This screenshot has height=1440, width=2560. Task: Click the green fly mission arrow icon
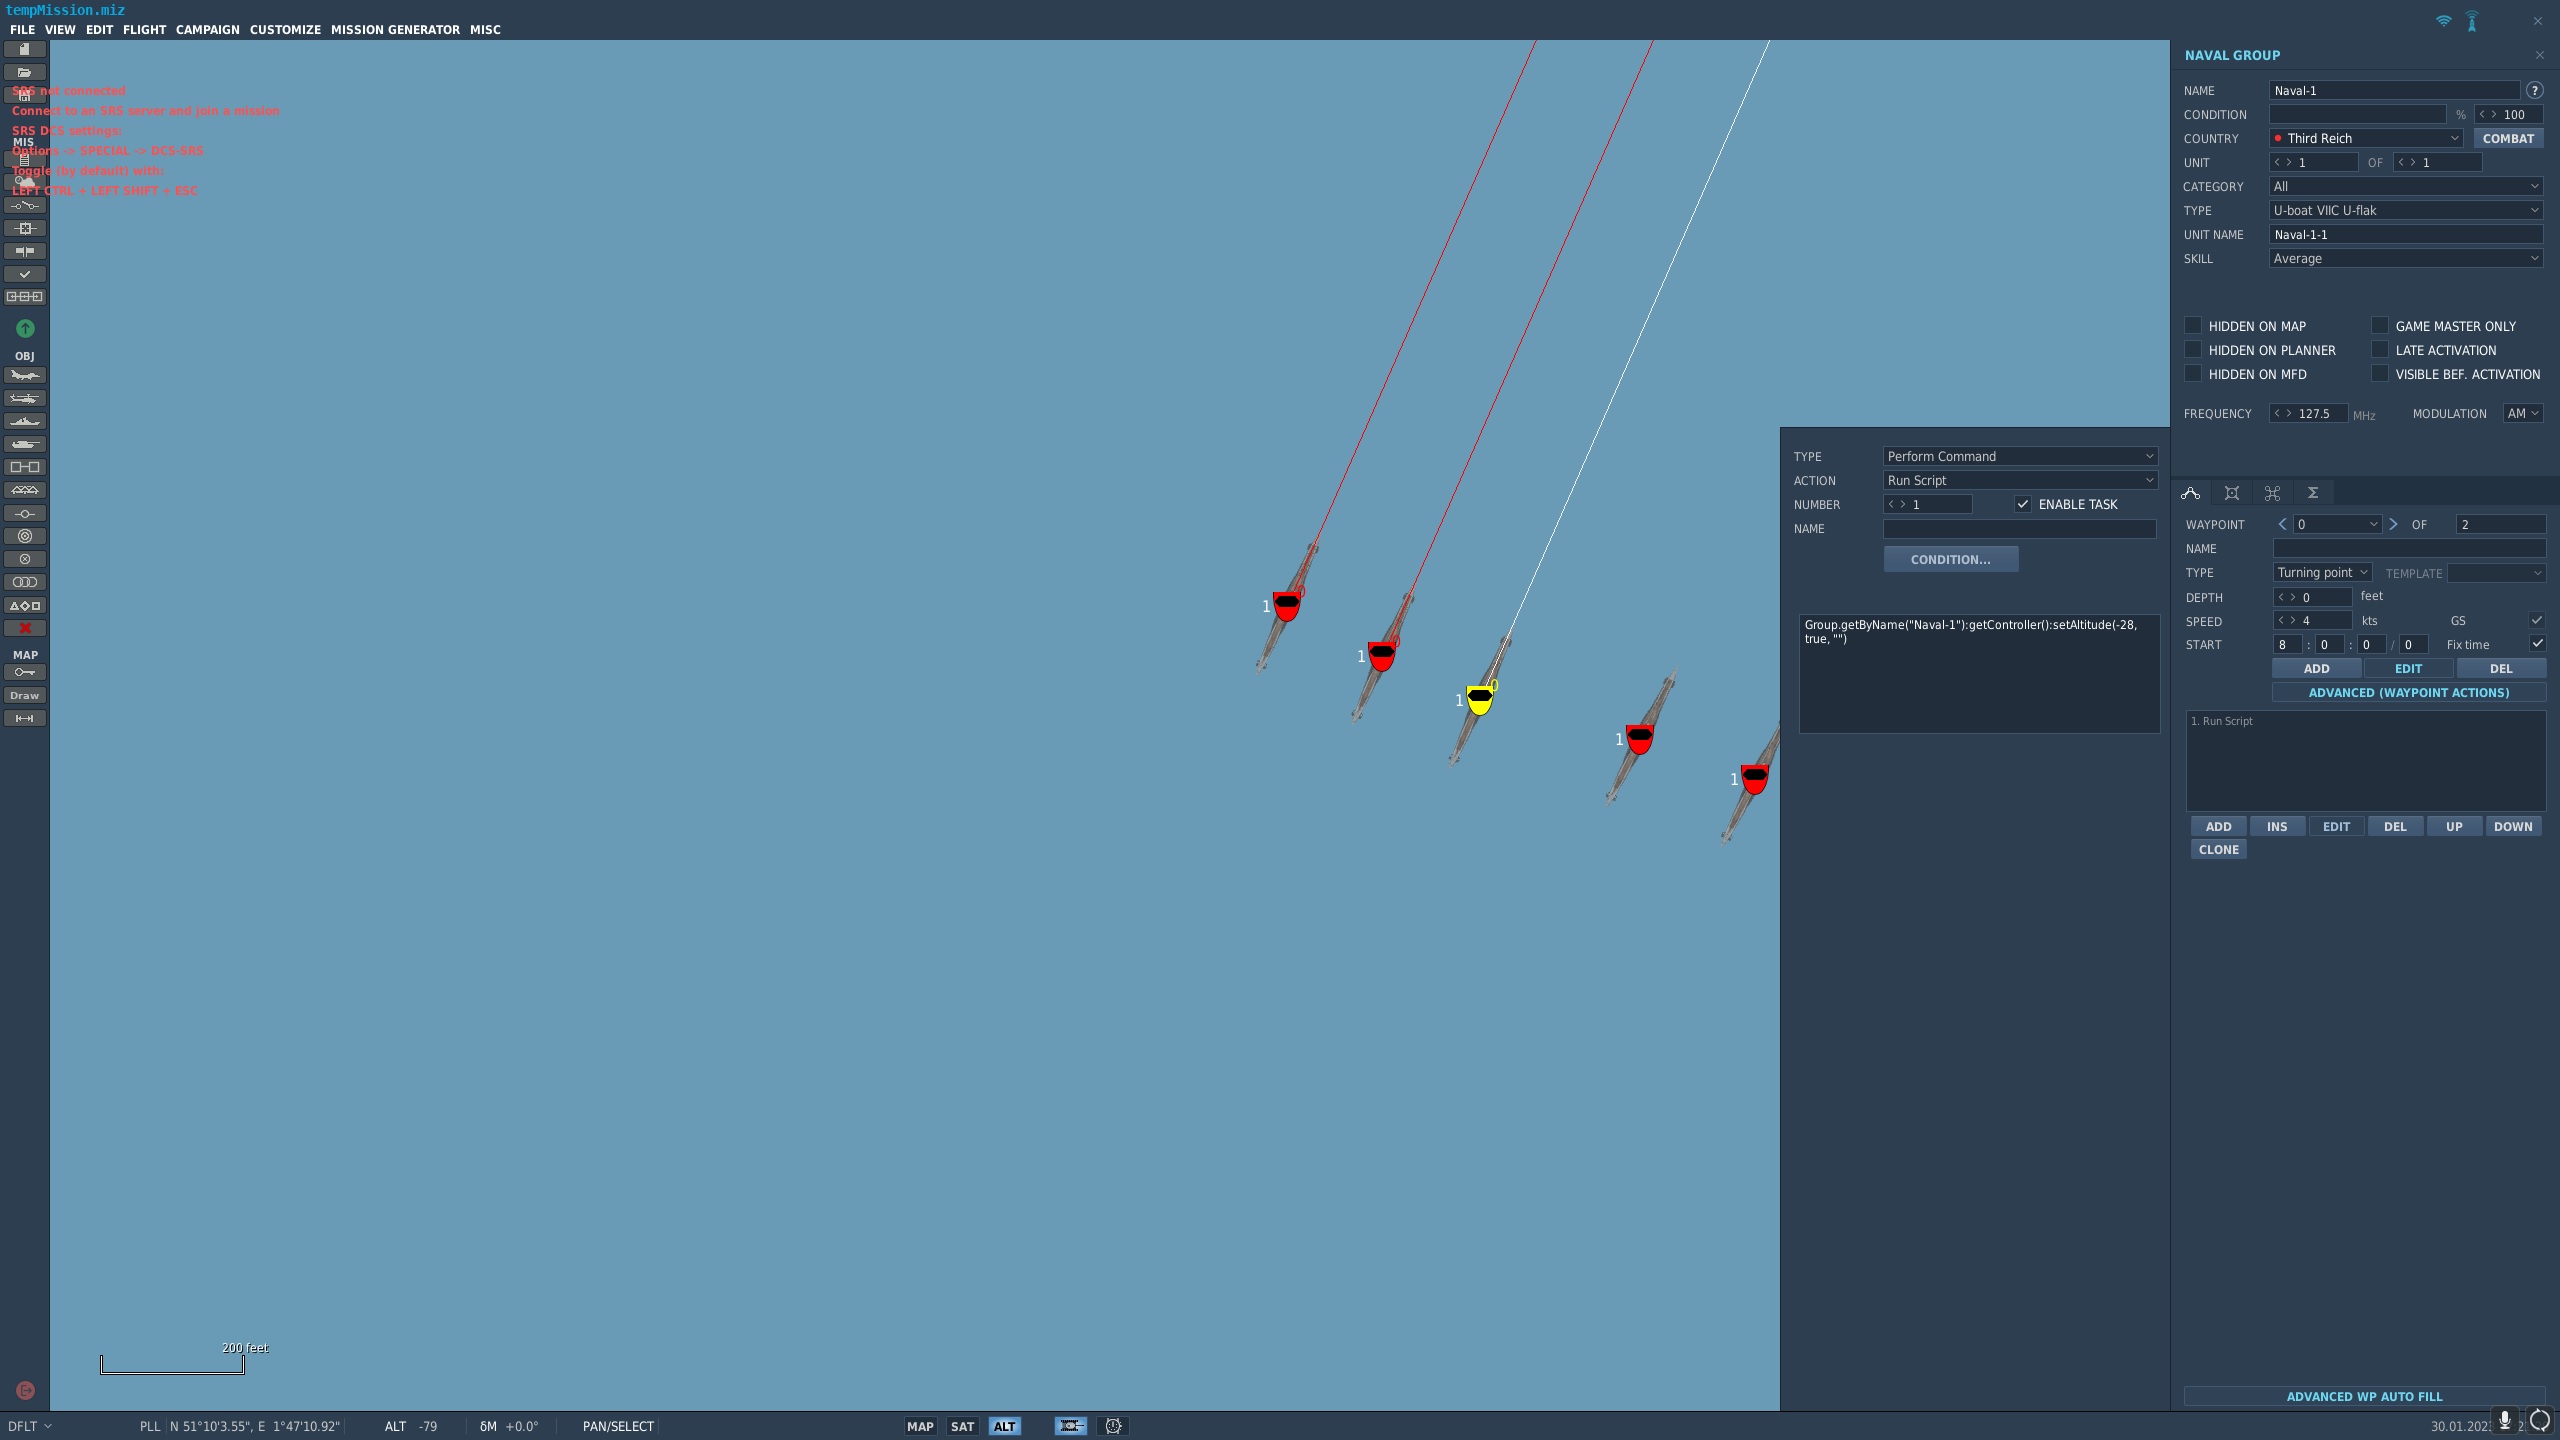25,329
